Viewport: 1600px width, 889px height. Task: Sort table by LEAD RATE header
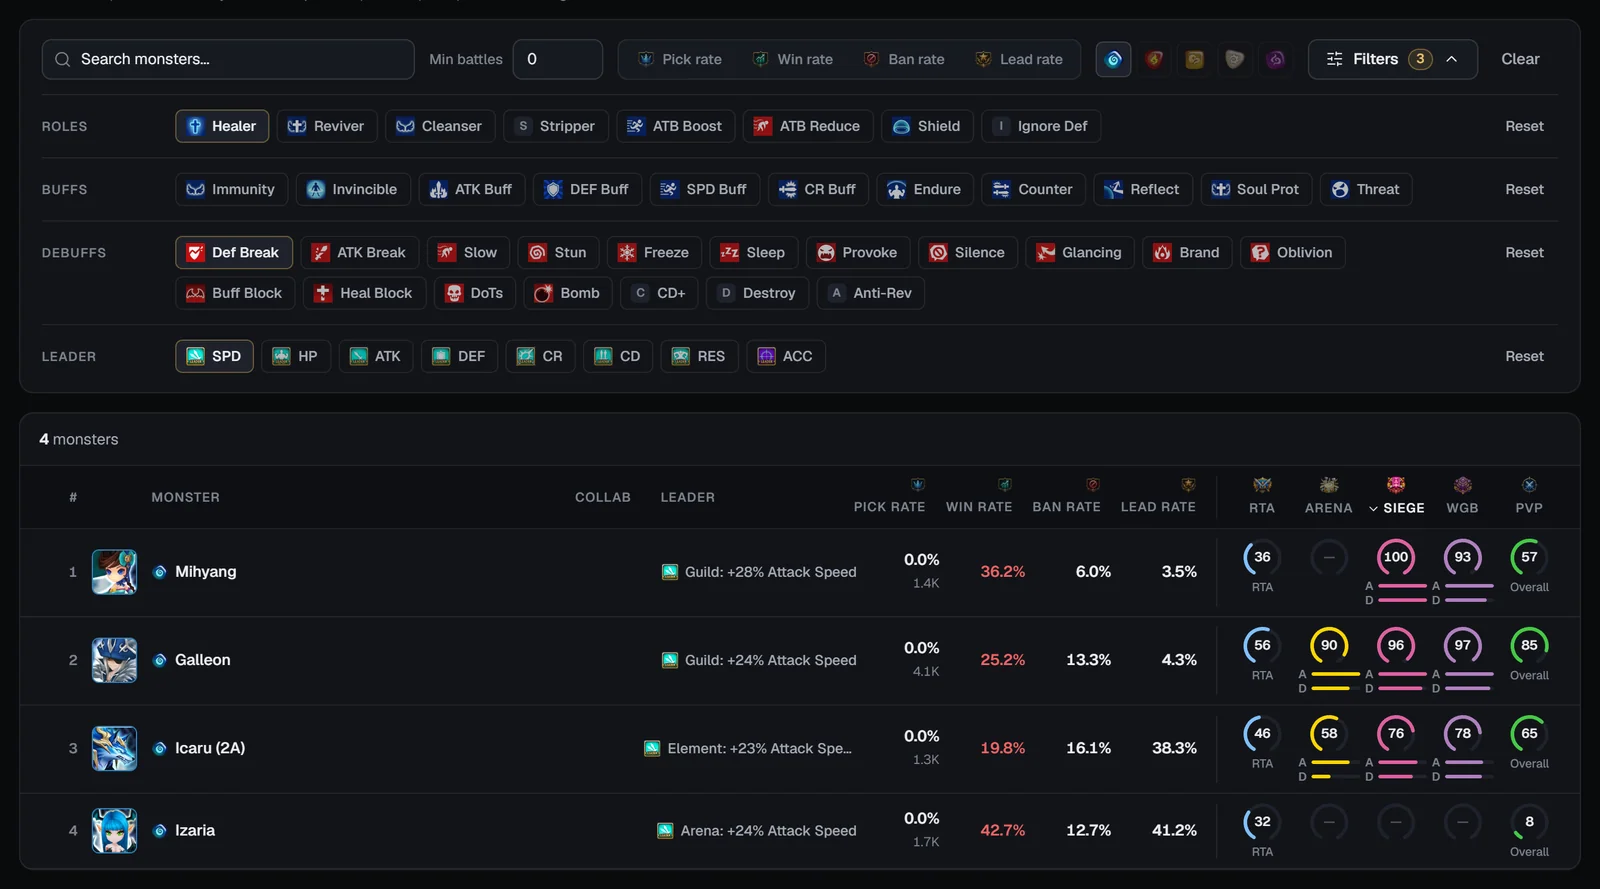[1158, 507]
